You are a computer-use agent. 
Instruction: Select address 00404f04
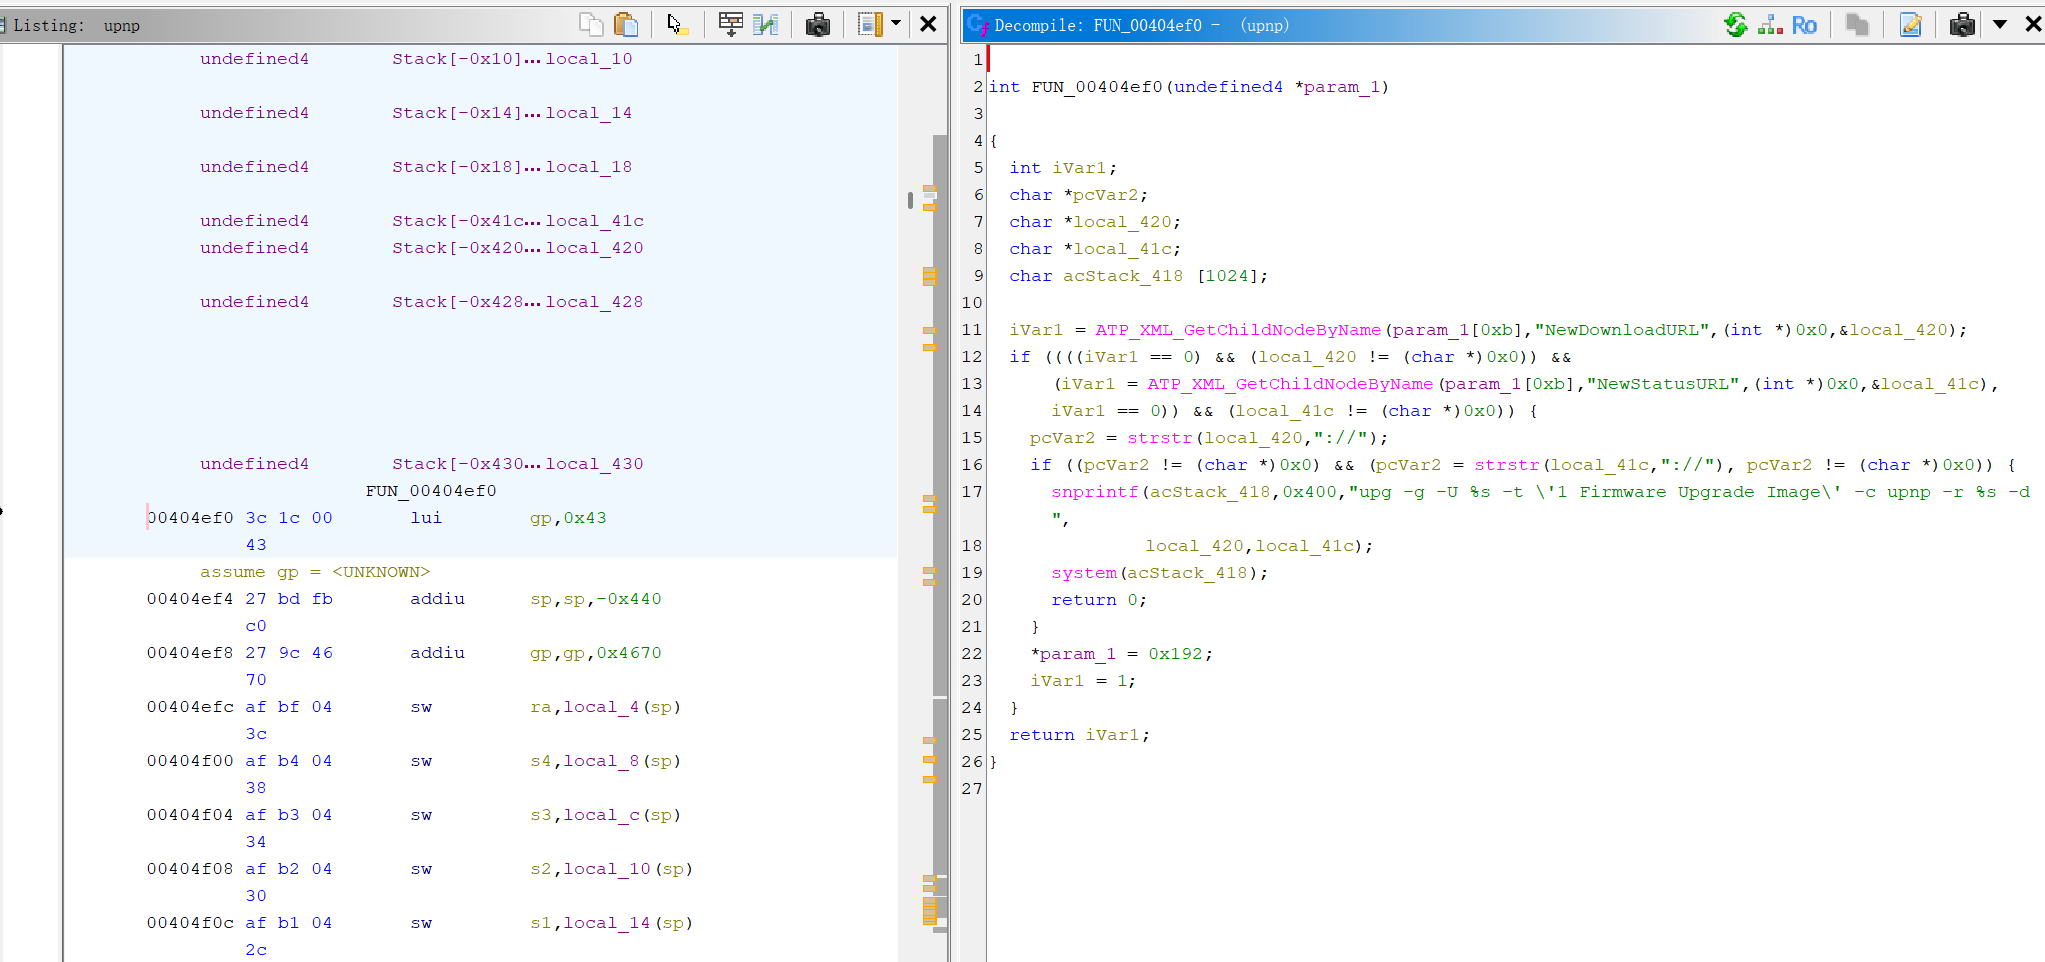190,814
